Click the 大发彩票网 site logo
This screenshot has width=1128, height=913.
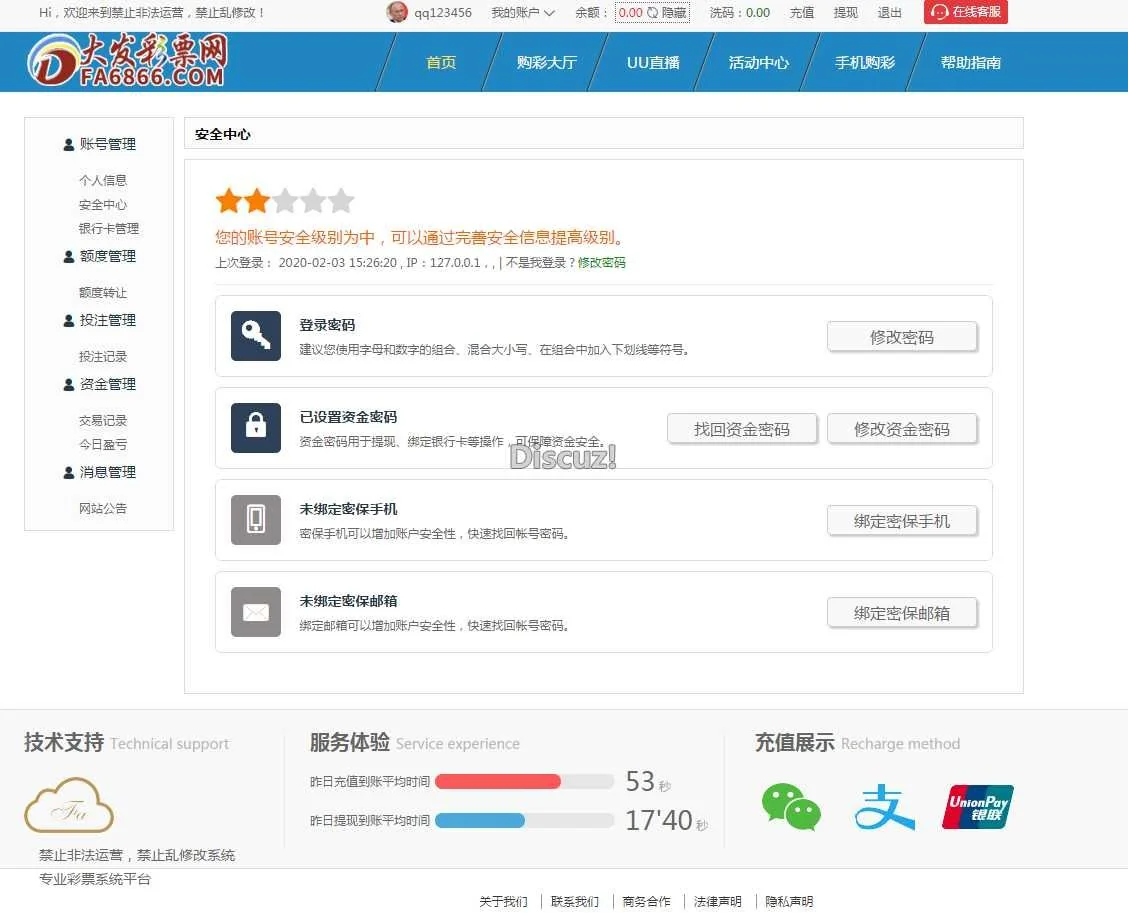pos(128,61)
